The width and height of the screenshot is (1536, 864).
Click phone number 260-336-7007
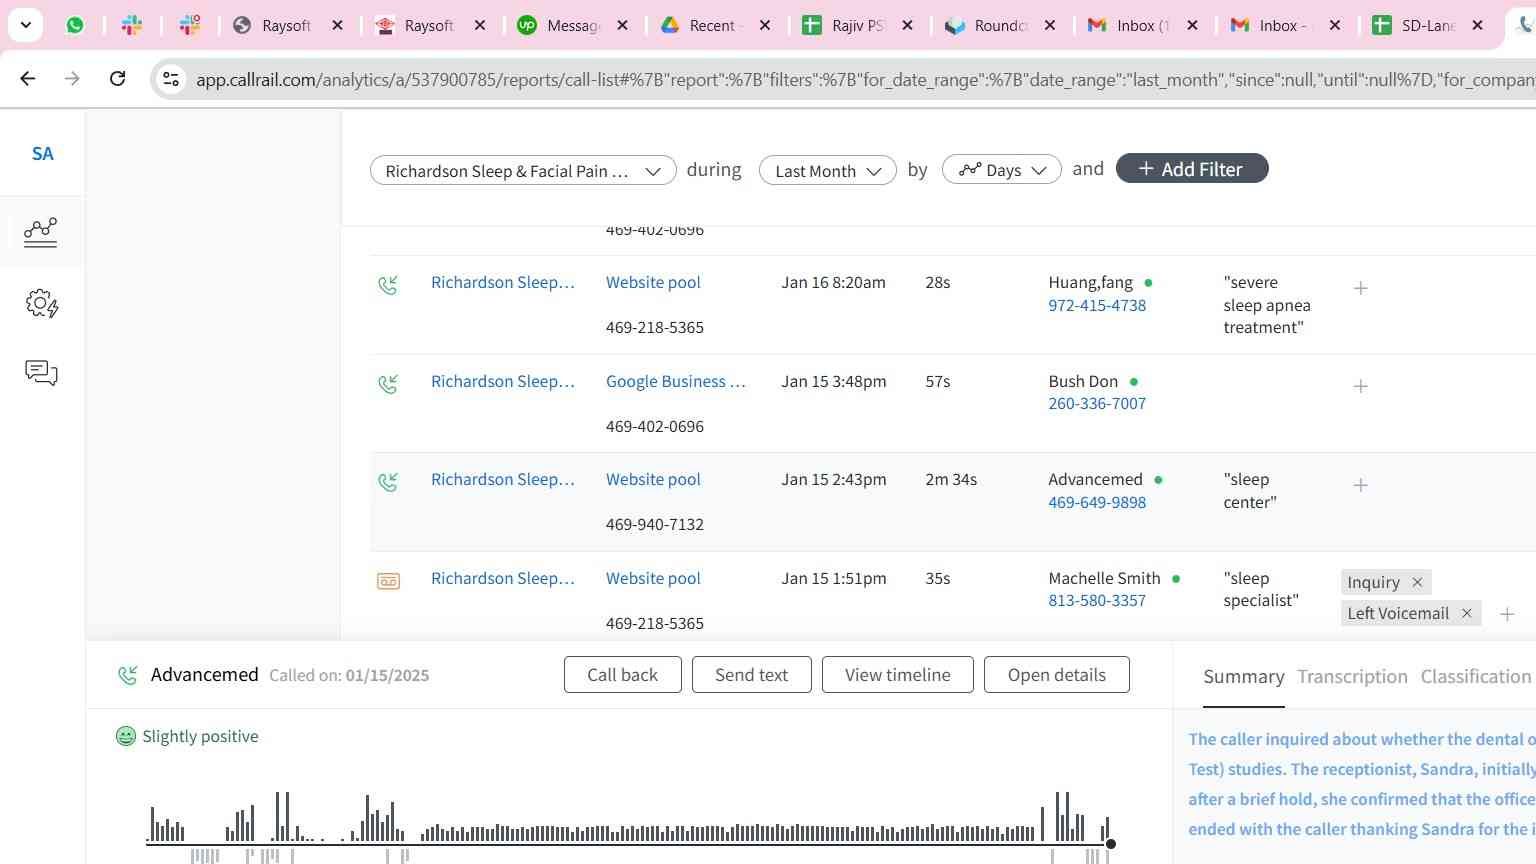[1097, 403]
